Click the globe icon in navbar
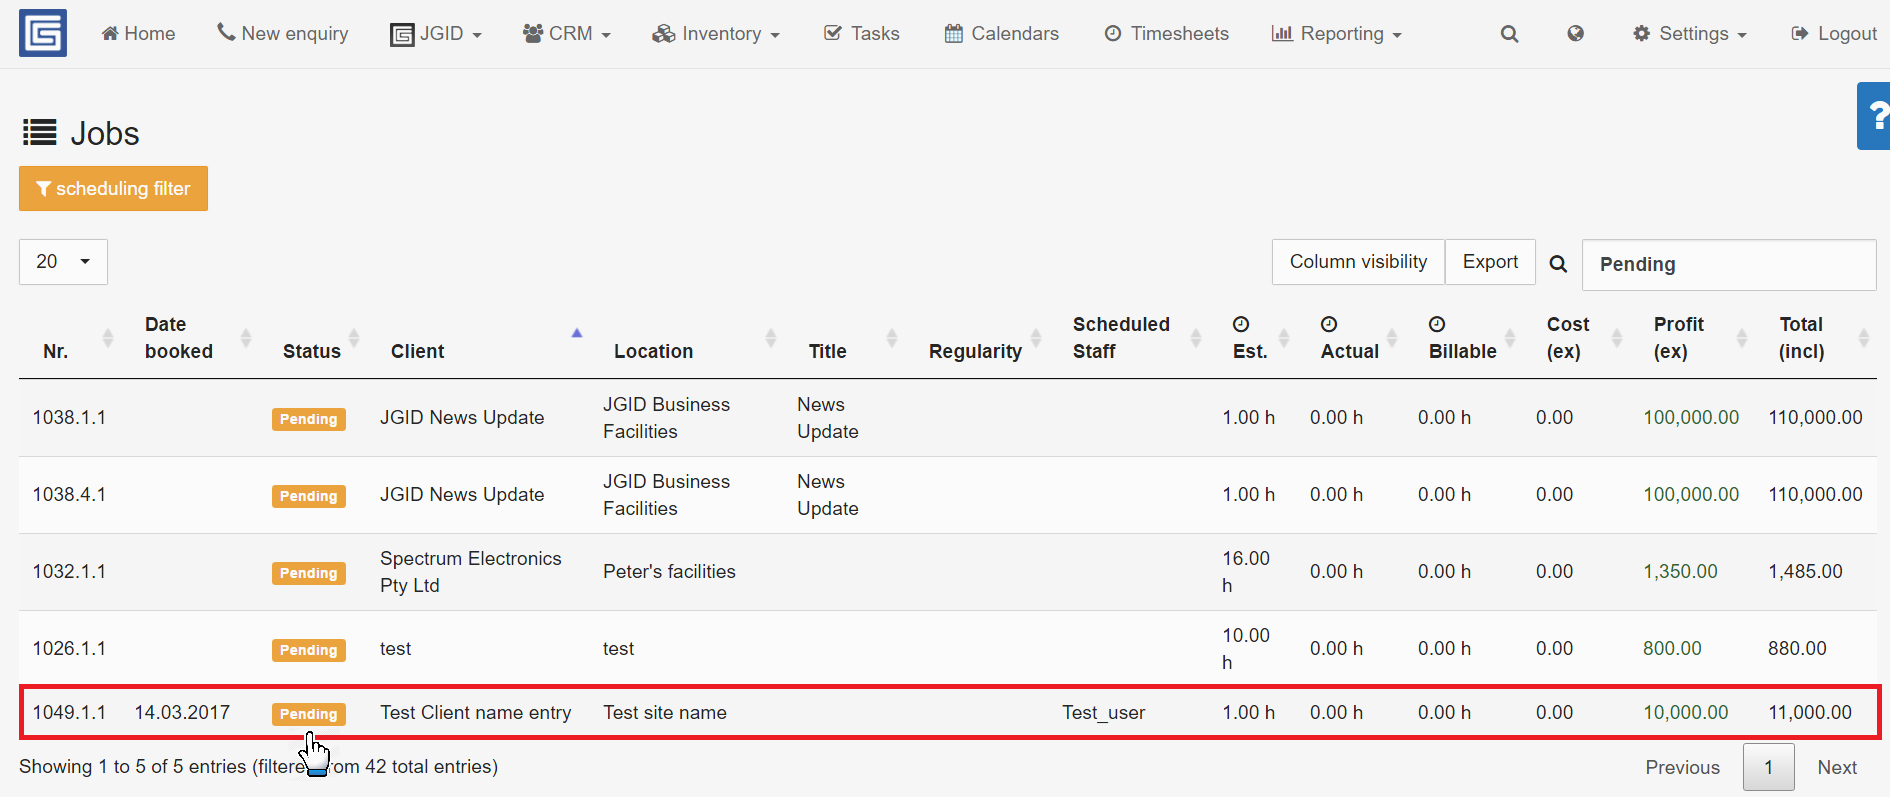This screenshot has height=797, width=1890. point(1575,34)
